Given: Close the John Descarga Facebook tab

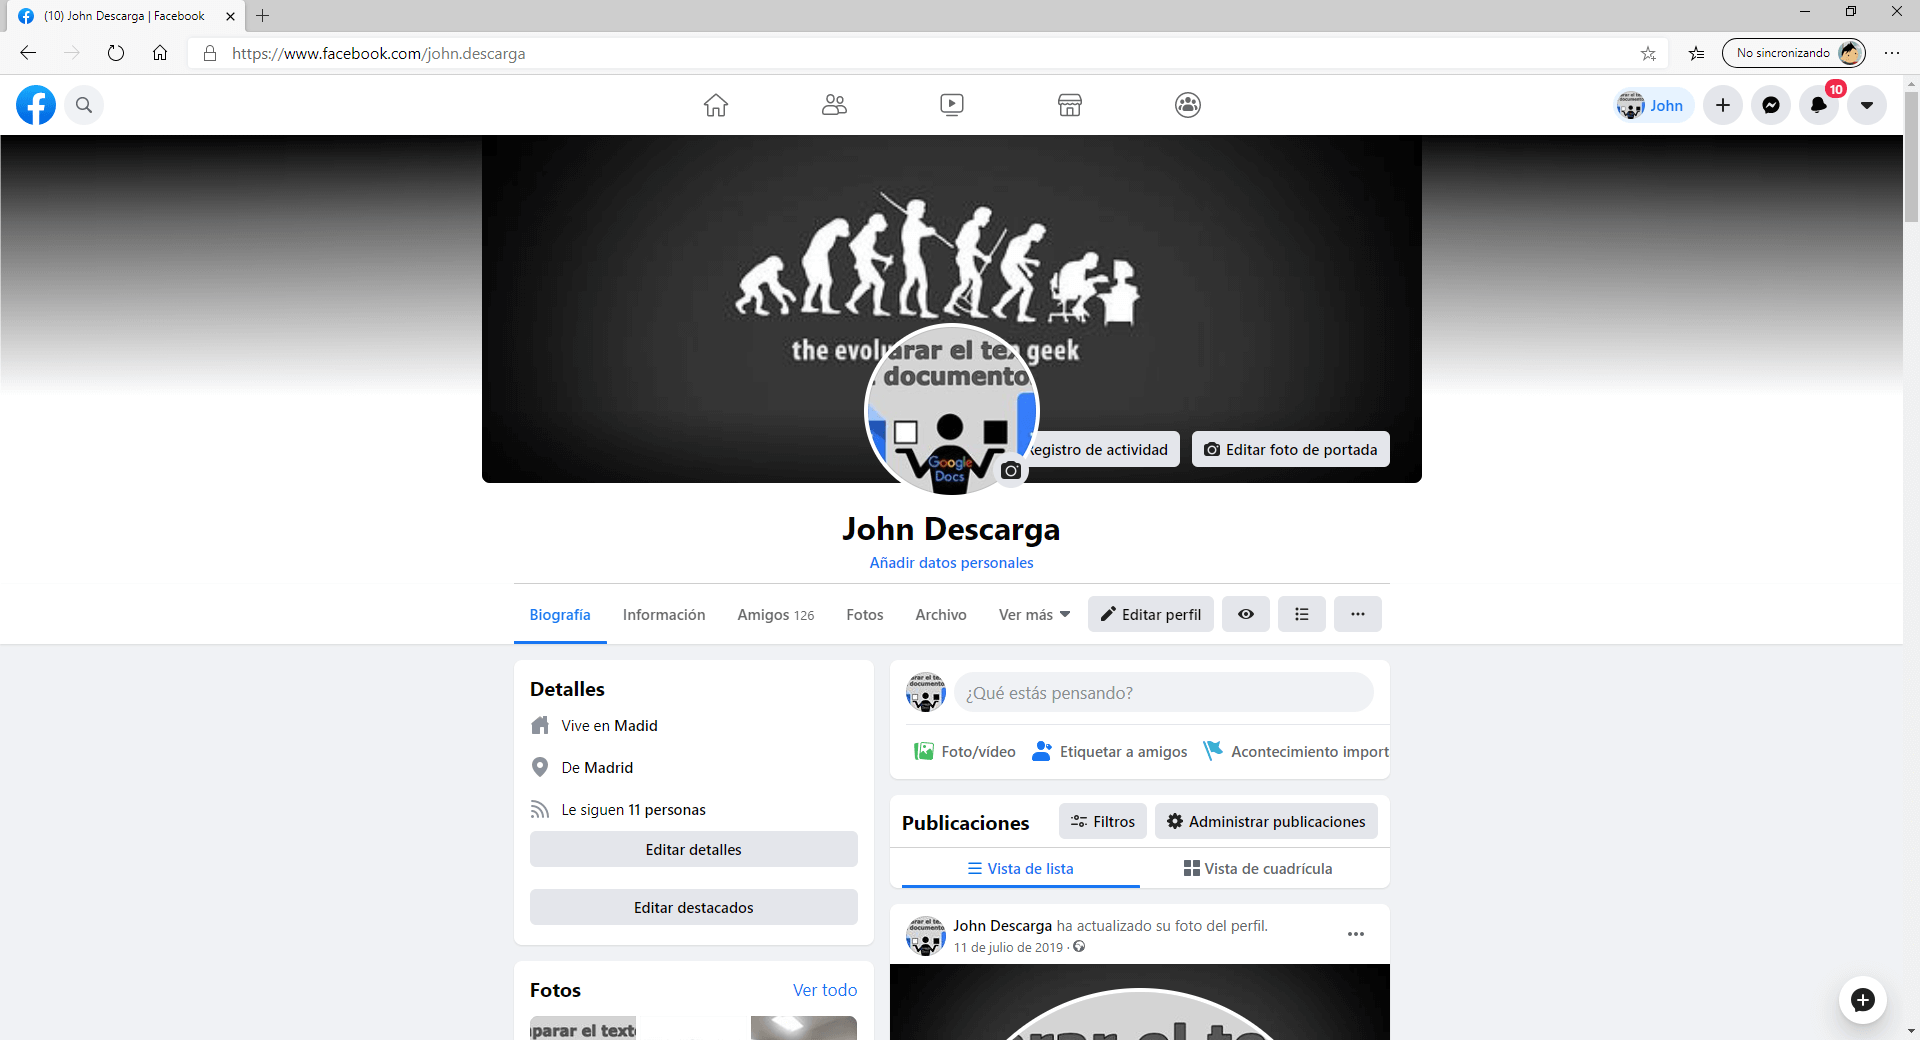Looking at the screenshot, I should [230, 16].
